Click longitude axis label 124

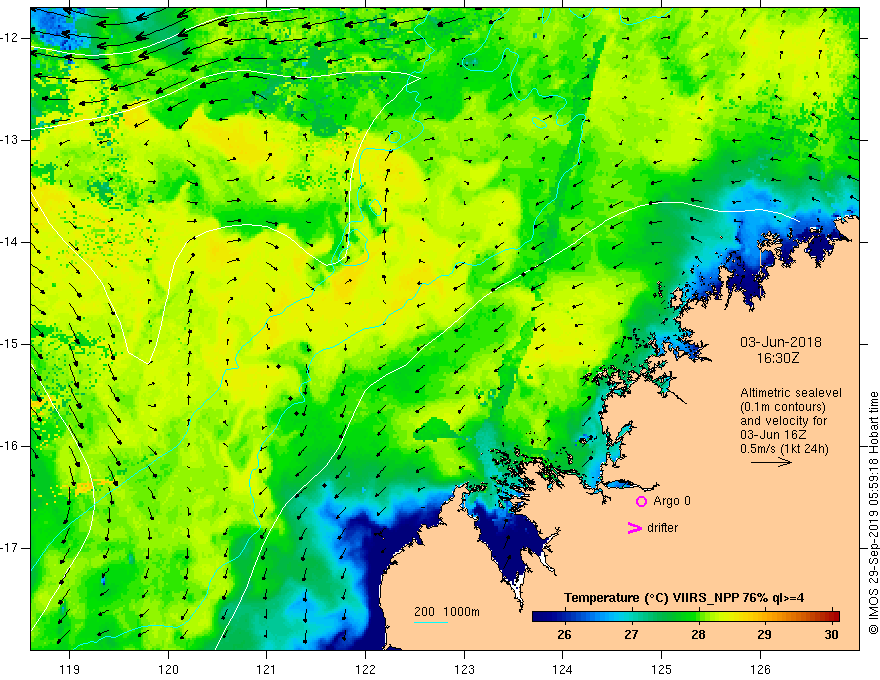coord(563,669)
